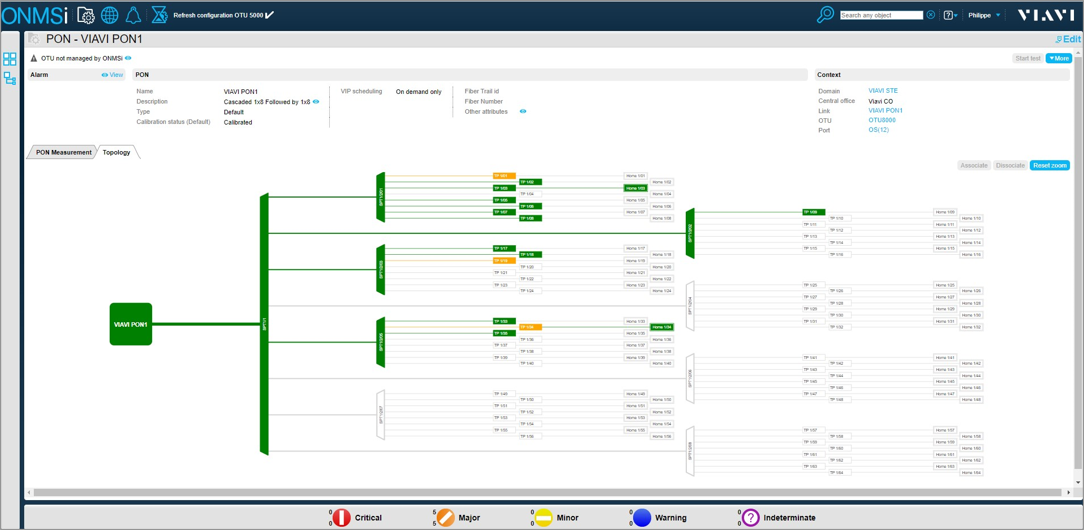Click the PON page folder-gear title icon
Screen dimensions: 1084x530
[x=35, y=39]
